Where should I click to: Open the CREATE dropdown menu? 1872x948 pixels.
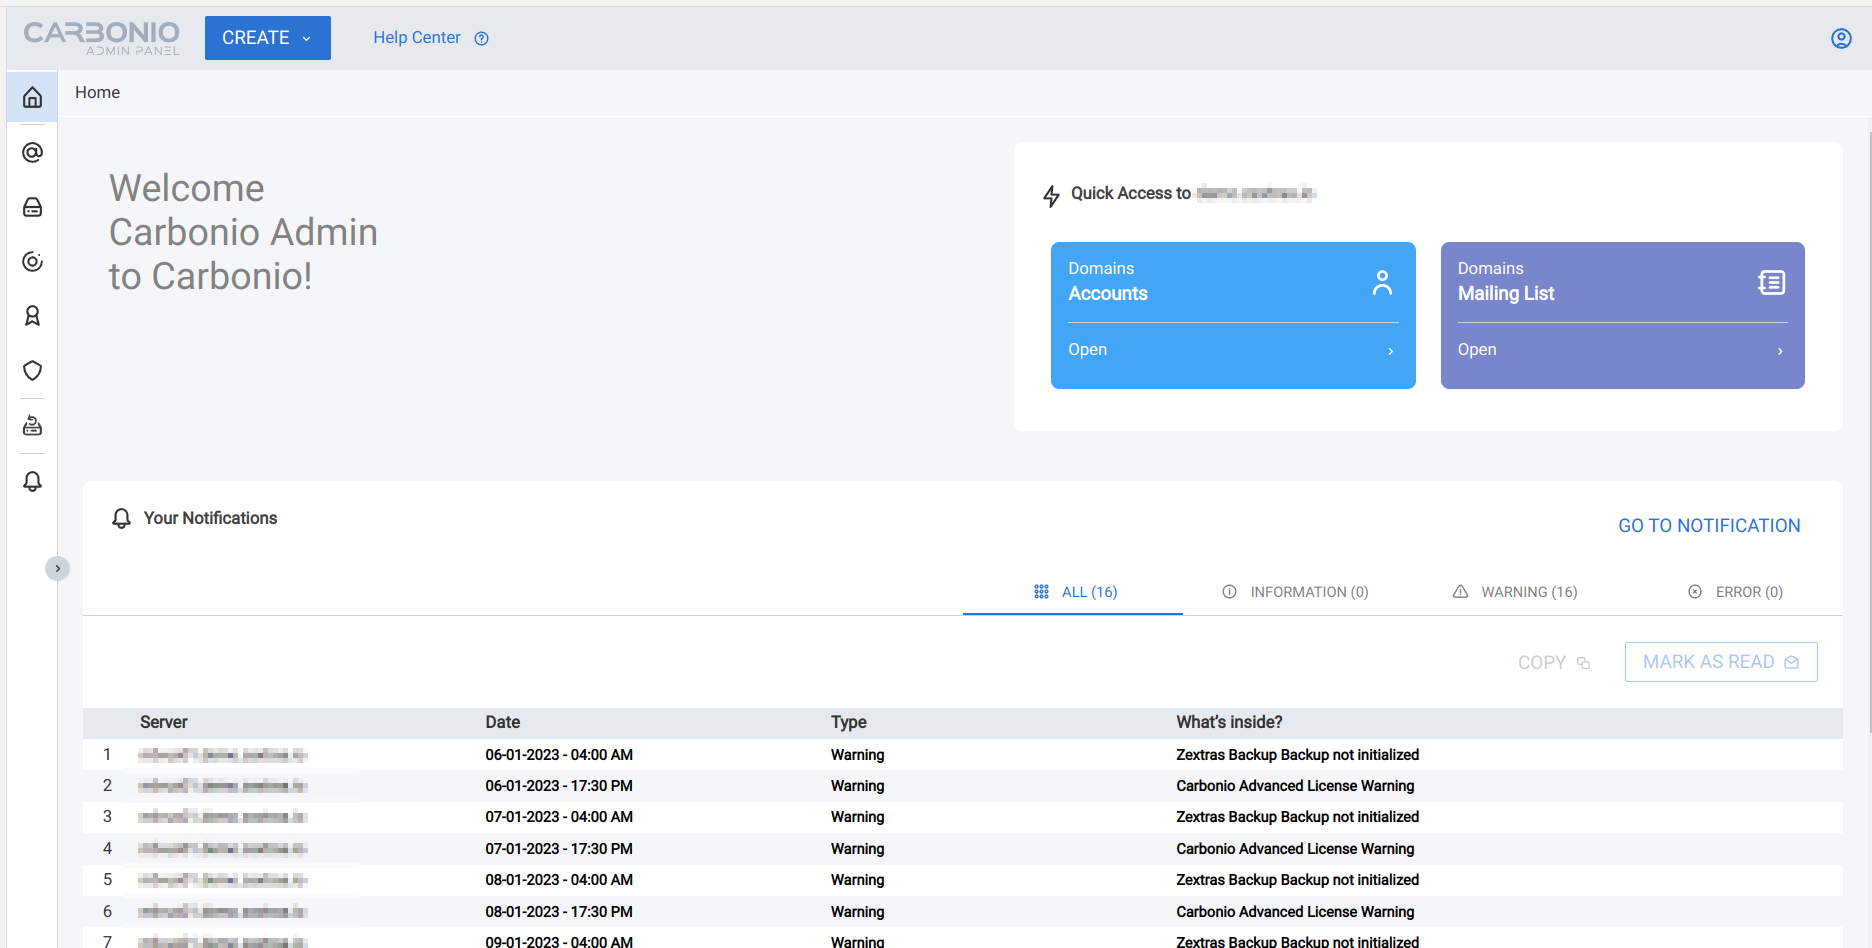tap(268, 38)
